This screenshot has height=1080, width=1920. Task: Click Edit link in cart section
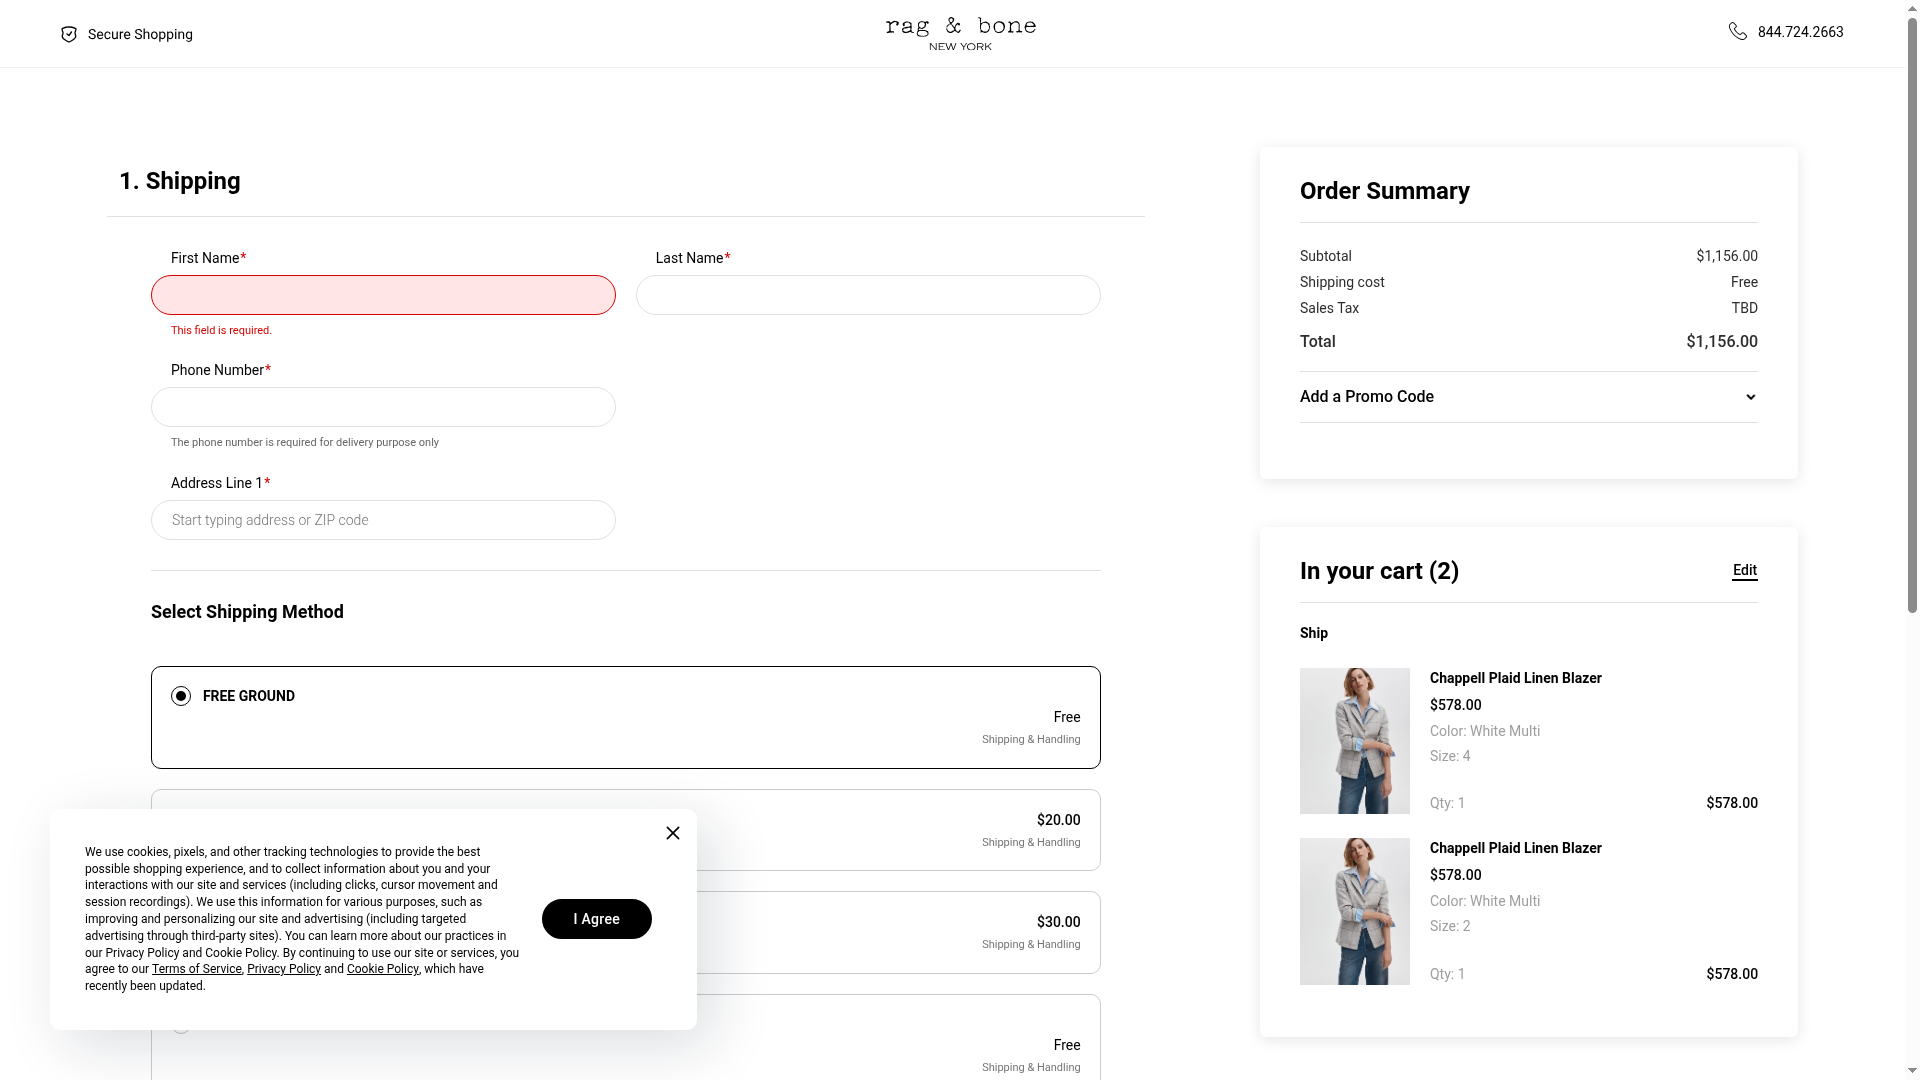point(1744,570)
